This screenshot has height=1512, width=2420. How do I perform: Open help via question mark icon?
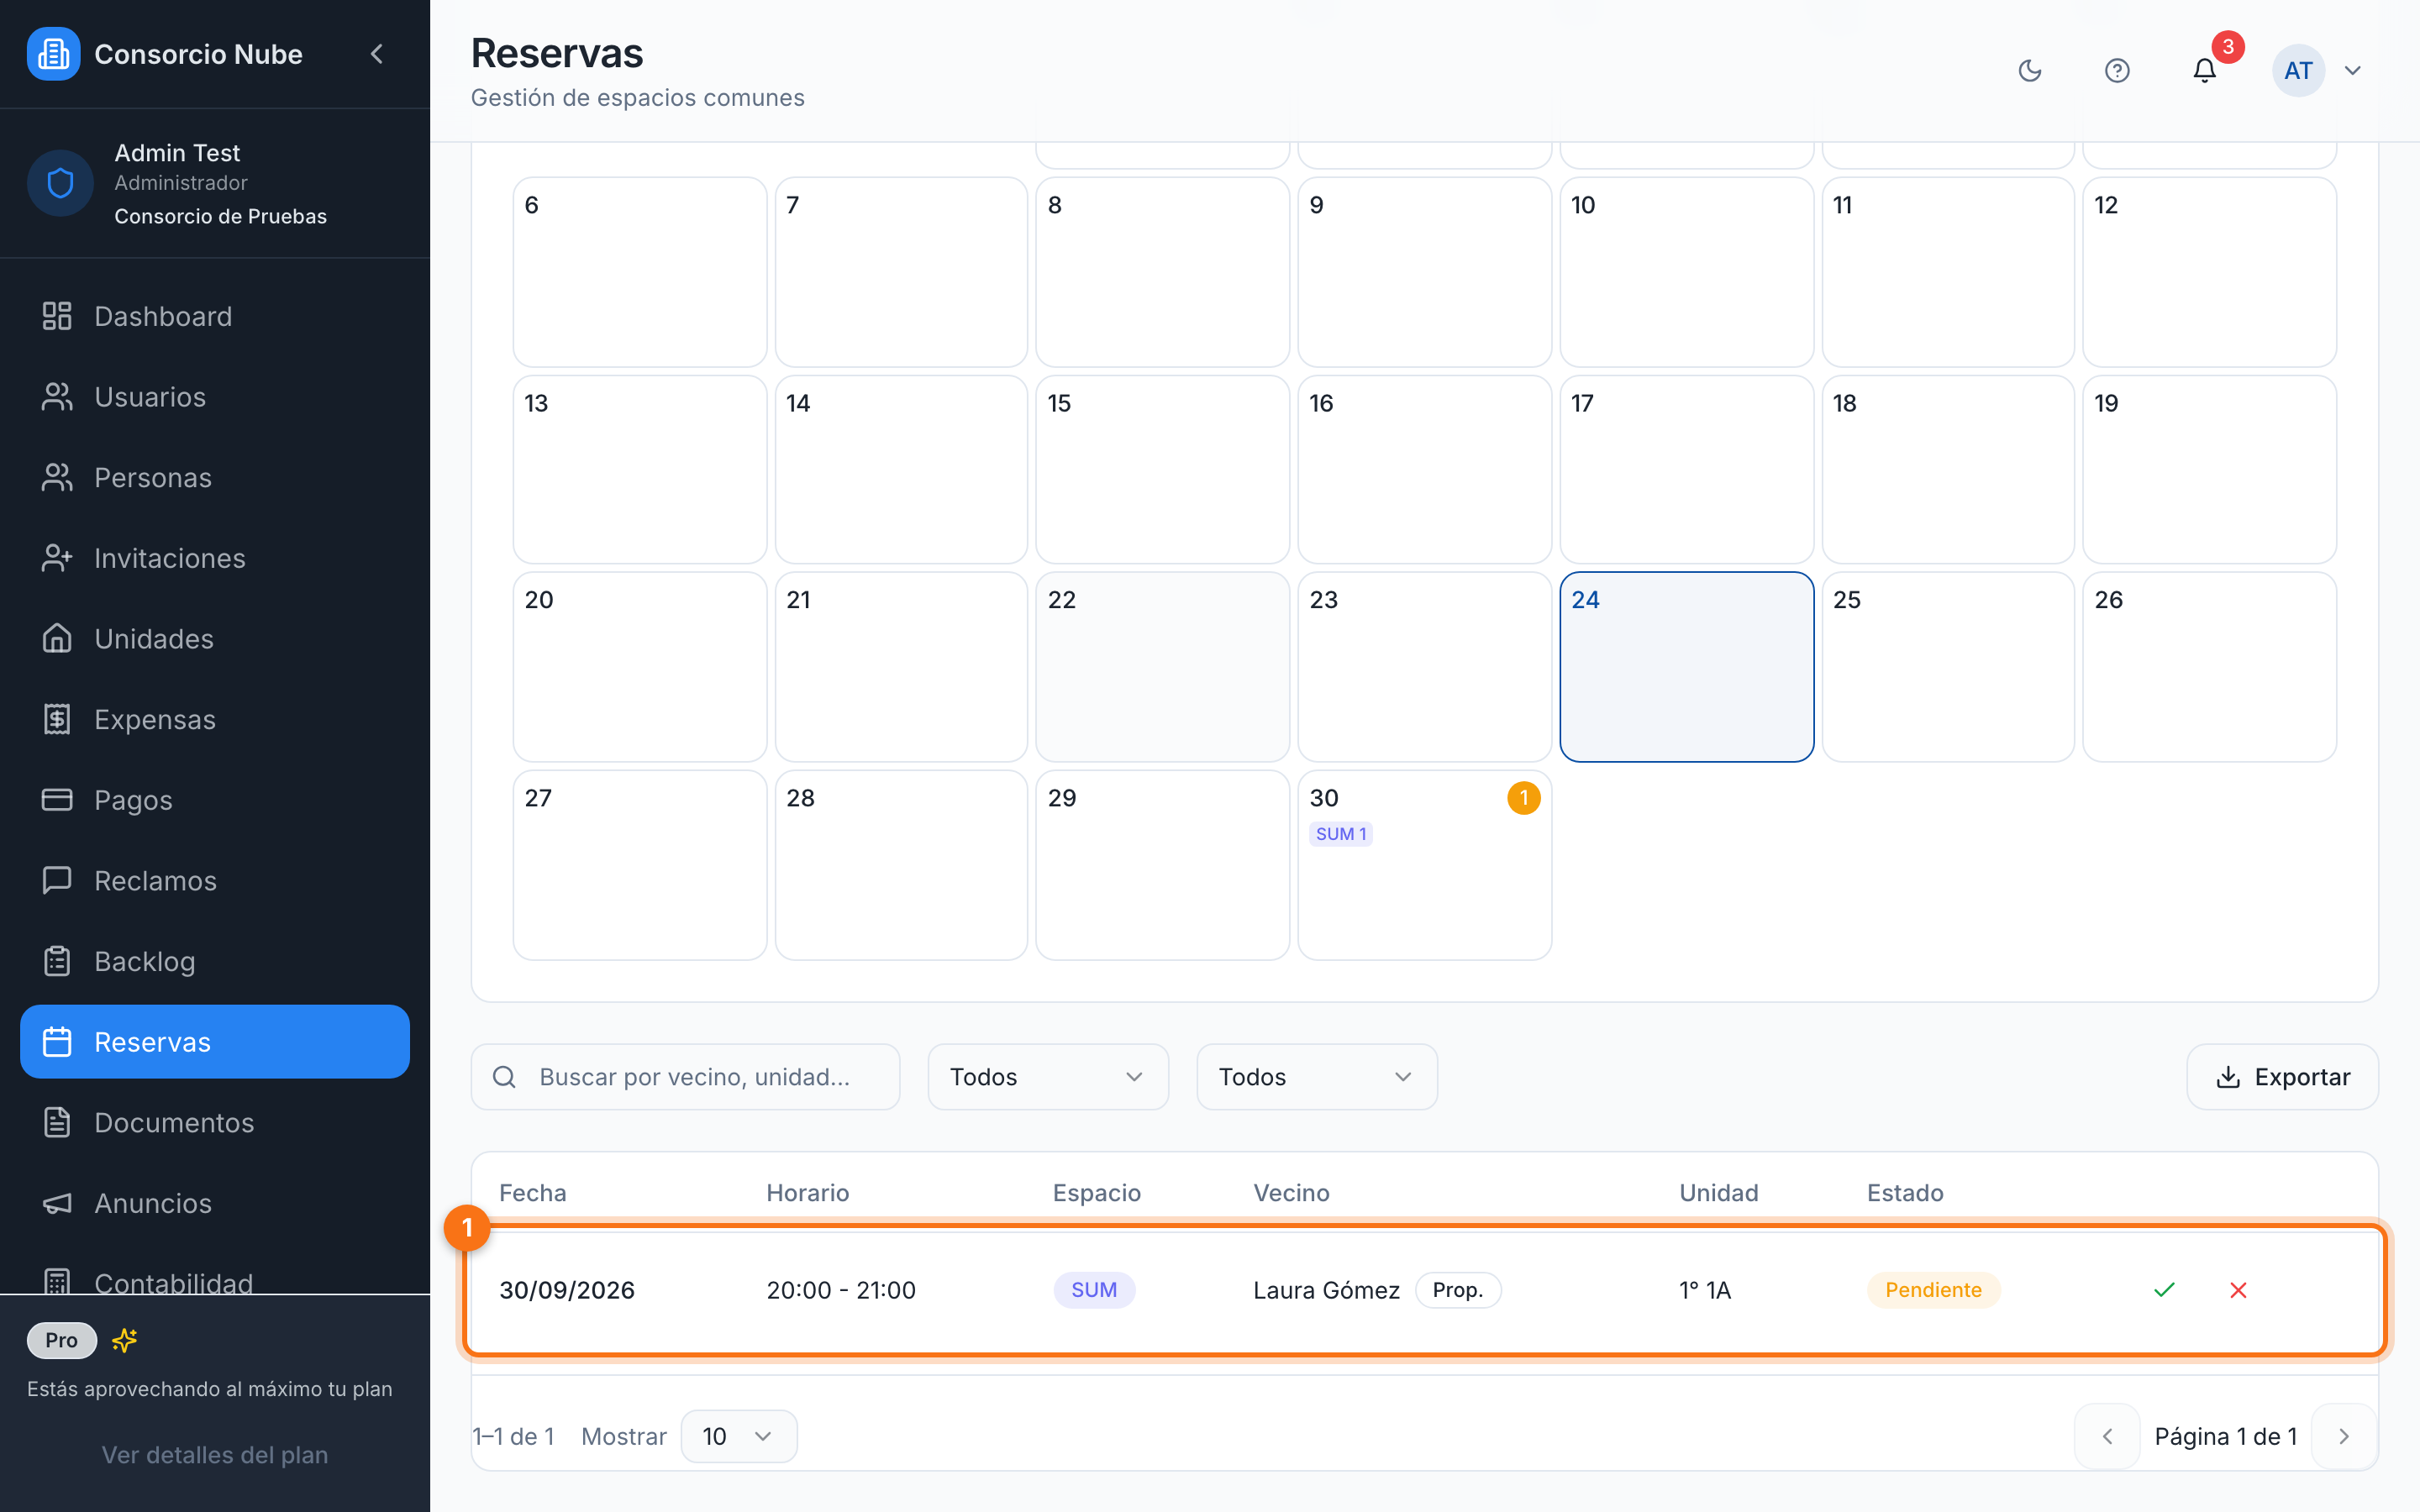pyautogui.click(x=2117, y=70)
